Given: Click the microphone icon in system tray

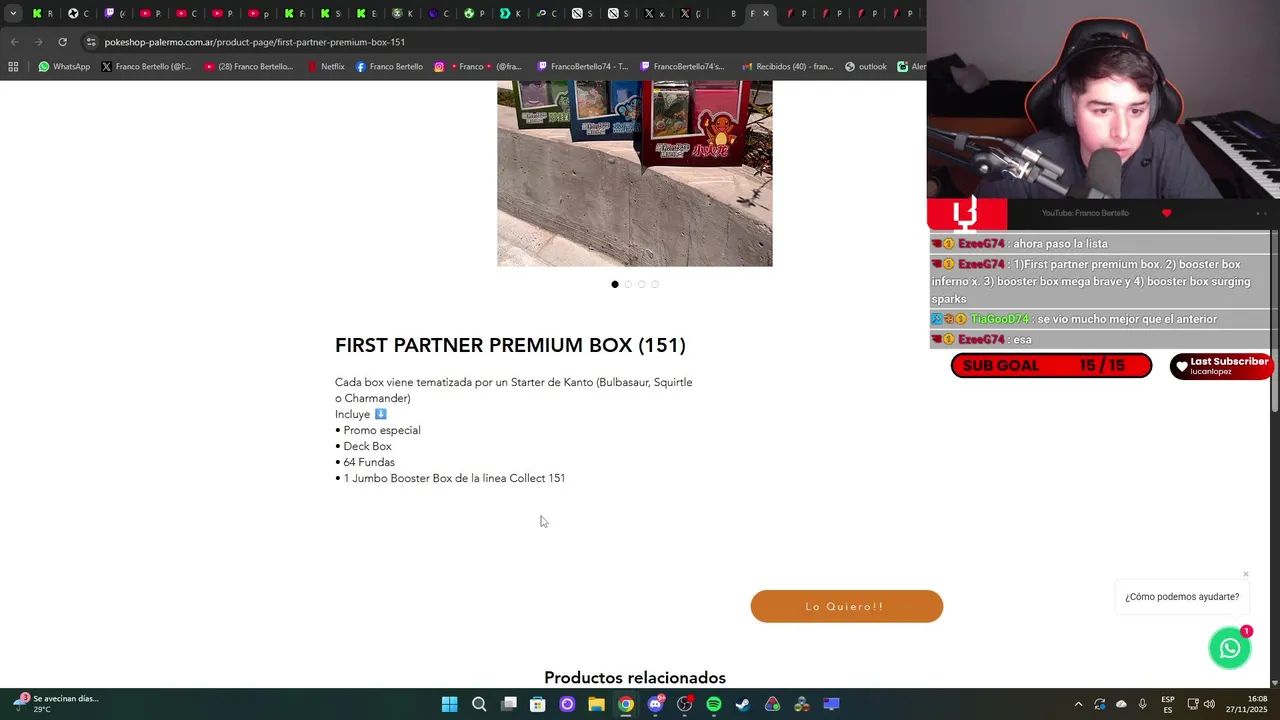Looking at the screenshot, I should pyautogui.click(x=1142, y=704).
